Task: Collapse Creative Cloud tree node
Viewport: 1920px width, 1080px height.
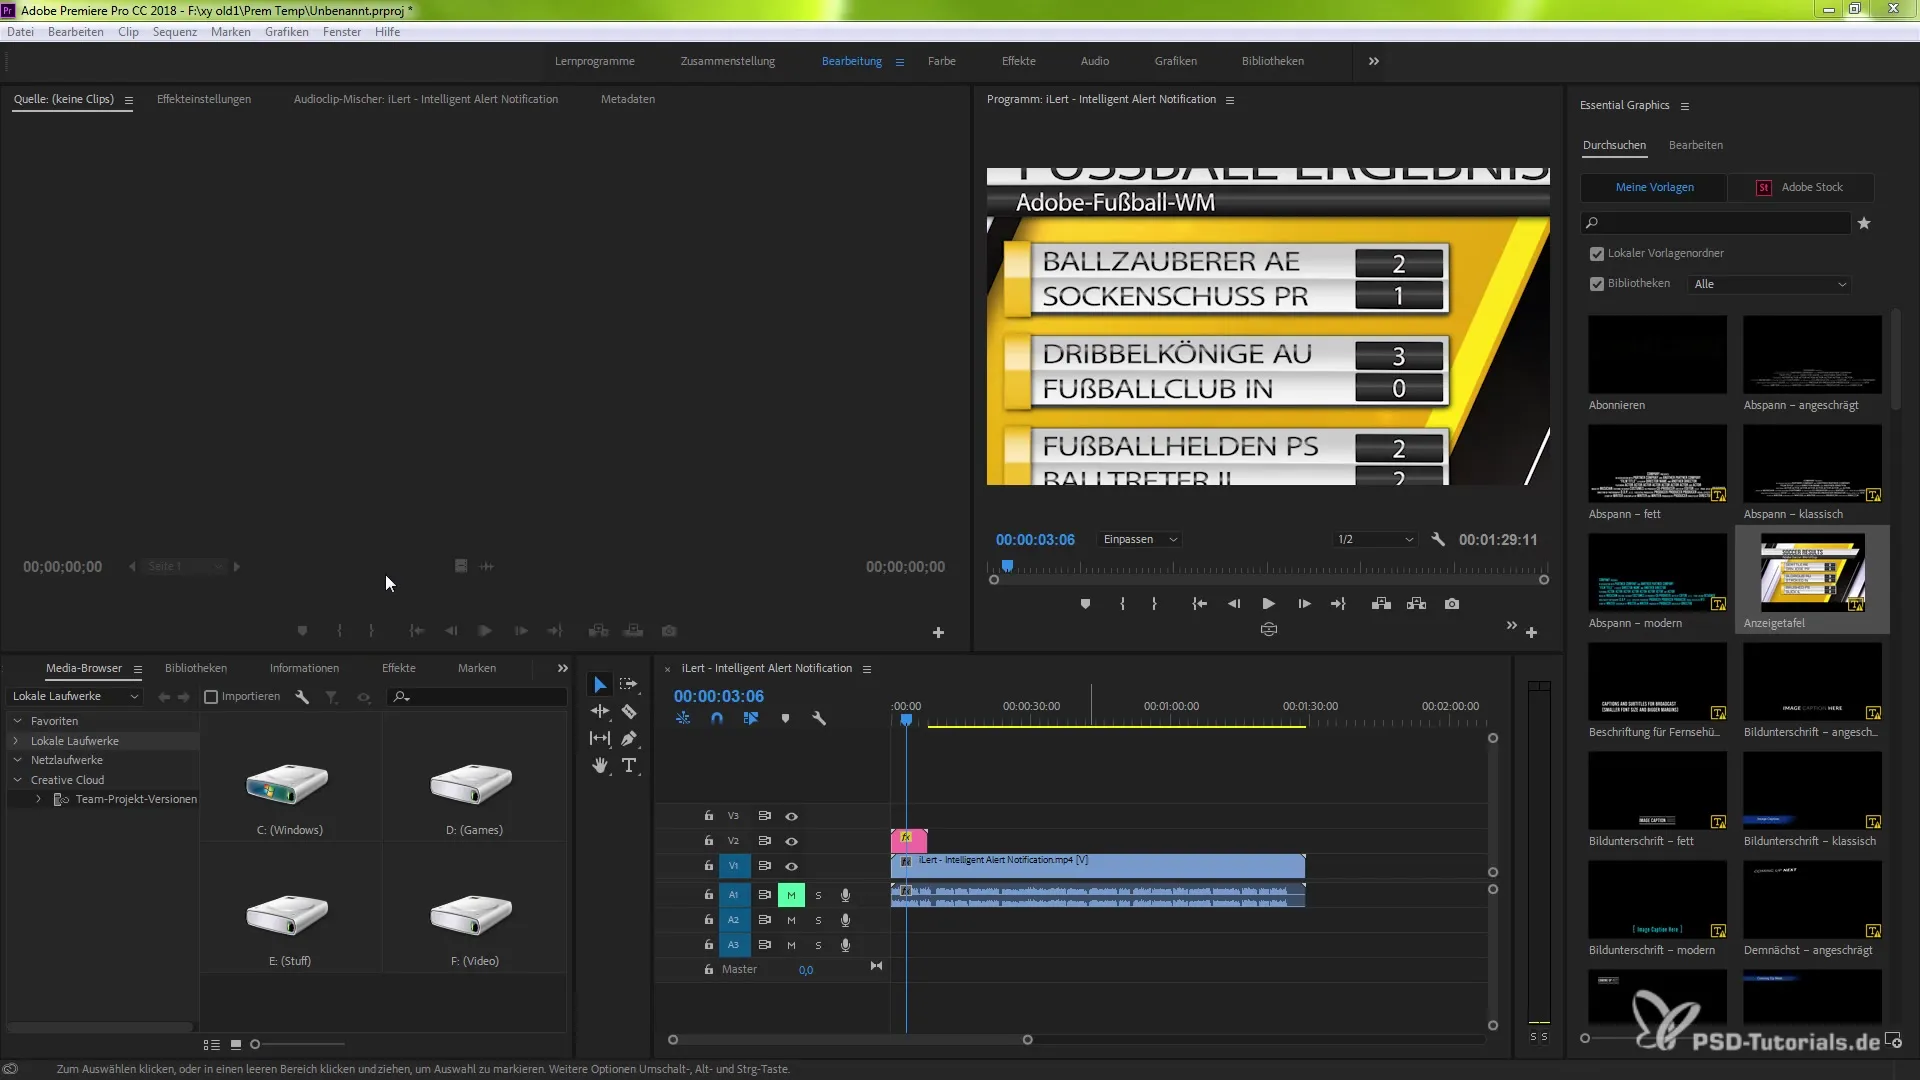Action: 17,780
